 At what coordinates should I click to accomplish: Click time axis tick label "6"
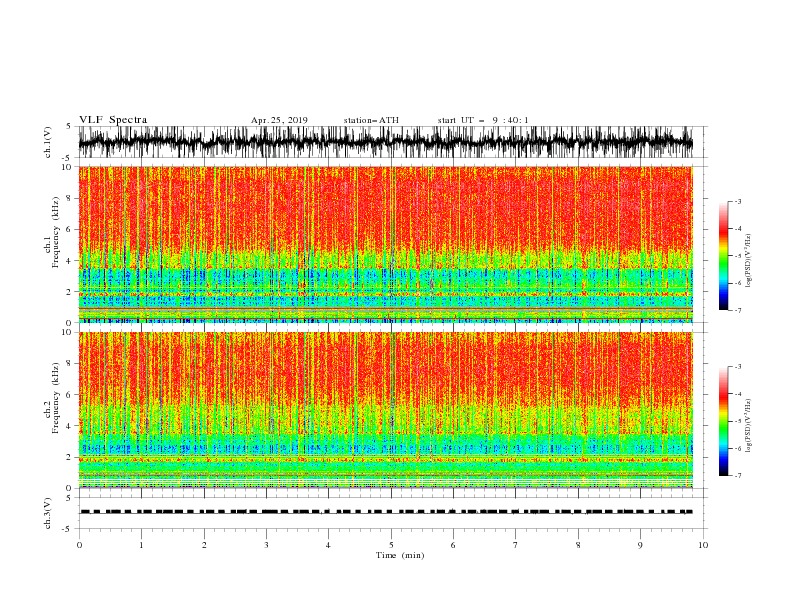(453, 545)
